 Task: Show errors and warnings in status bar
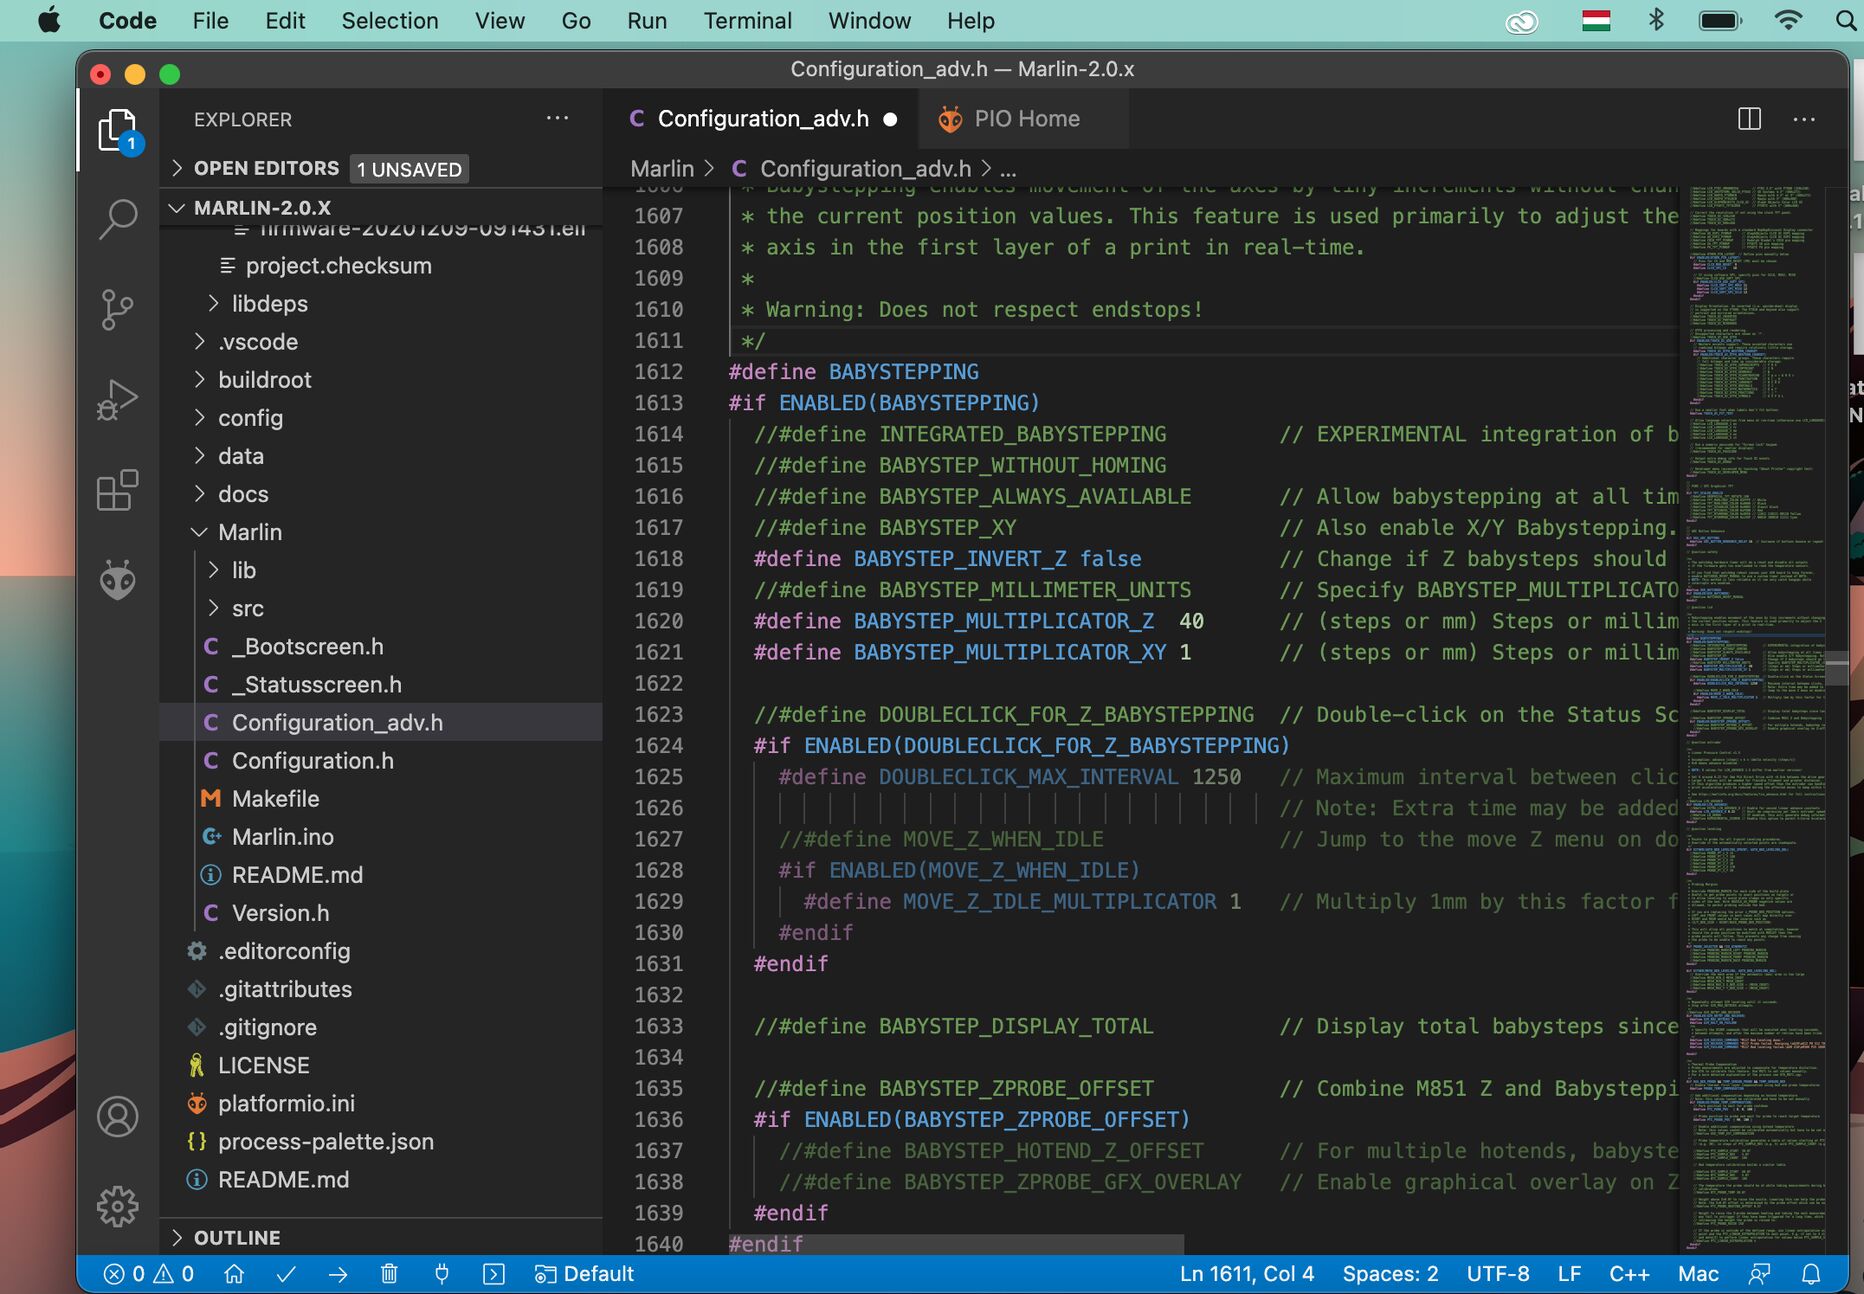coord(148,1274)
